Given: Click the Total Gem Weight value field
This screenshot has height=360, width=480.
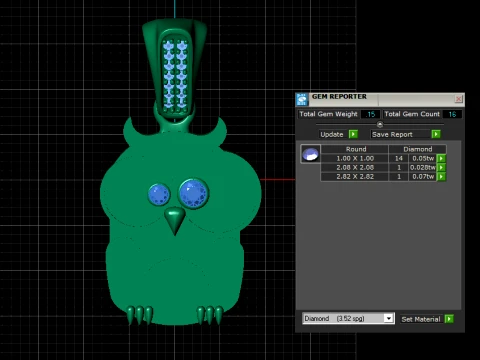Looking at the screenshot, I should 370,114.
